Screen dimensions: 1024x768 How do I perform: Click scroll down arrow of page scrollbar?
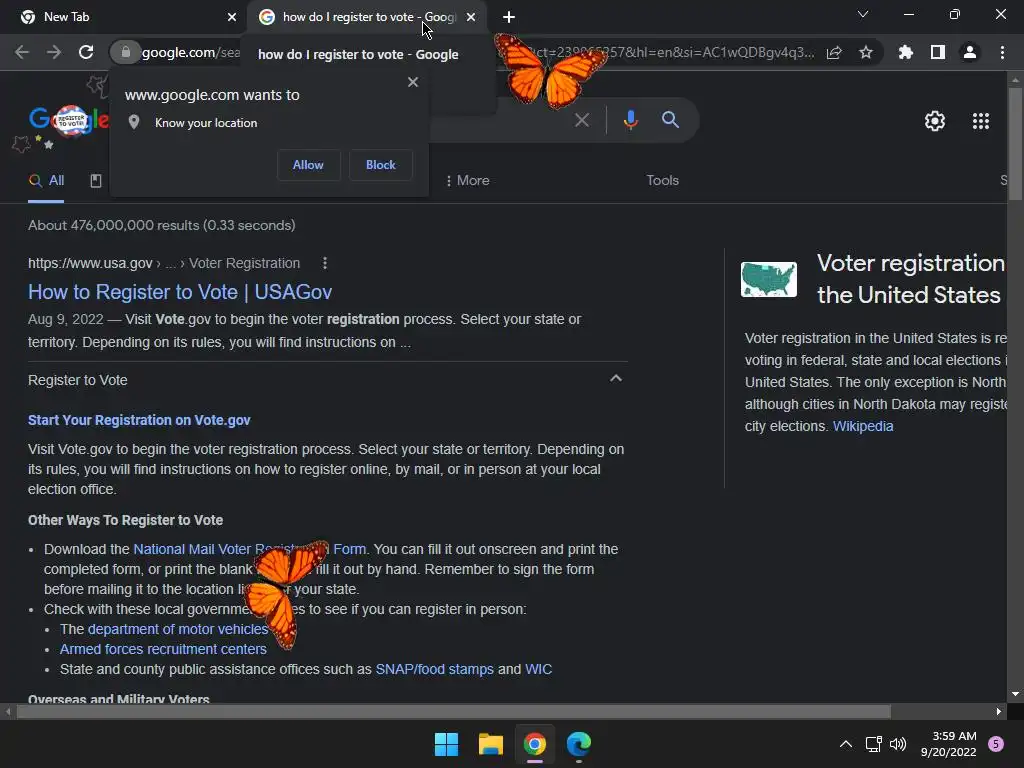click(1015, 694)
